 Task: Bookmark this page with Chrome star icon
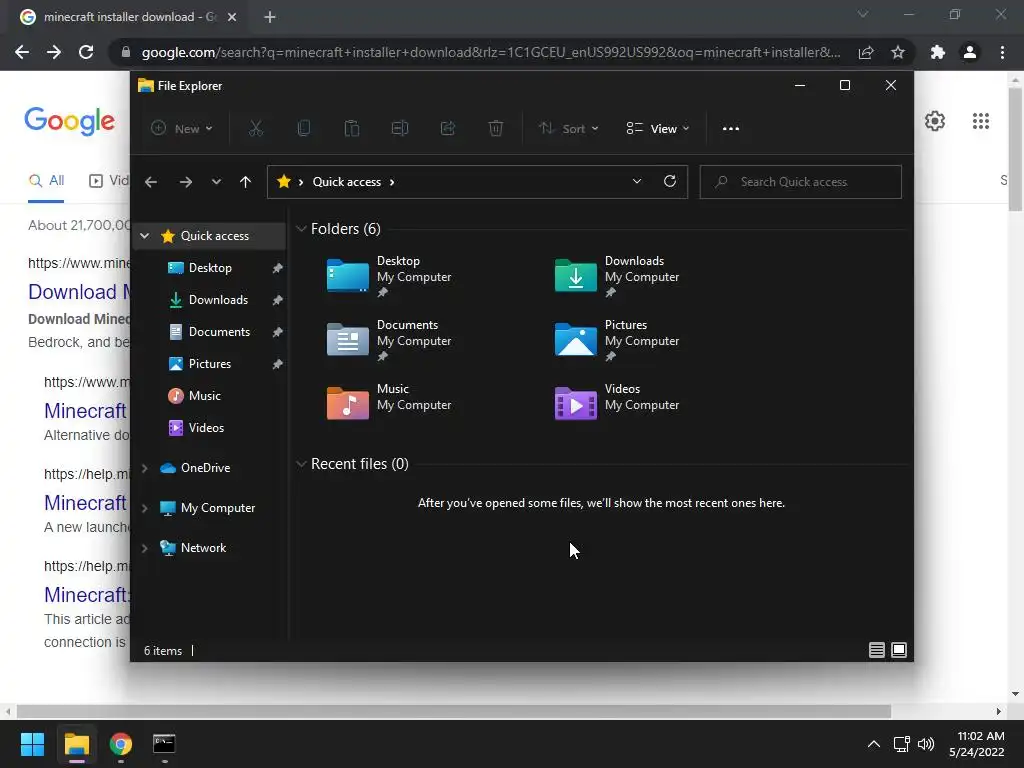tap(898, 52)
